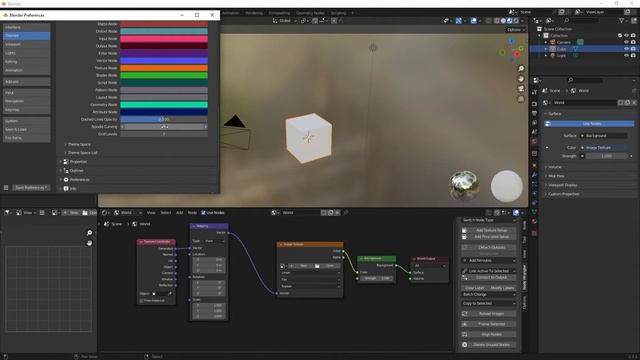The height and width of the screenshot is (360, 640).
Task: Click Save Preferences button
Action: [x=31, y=188]
